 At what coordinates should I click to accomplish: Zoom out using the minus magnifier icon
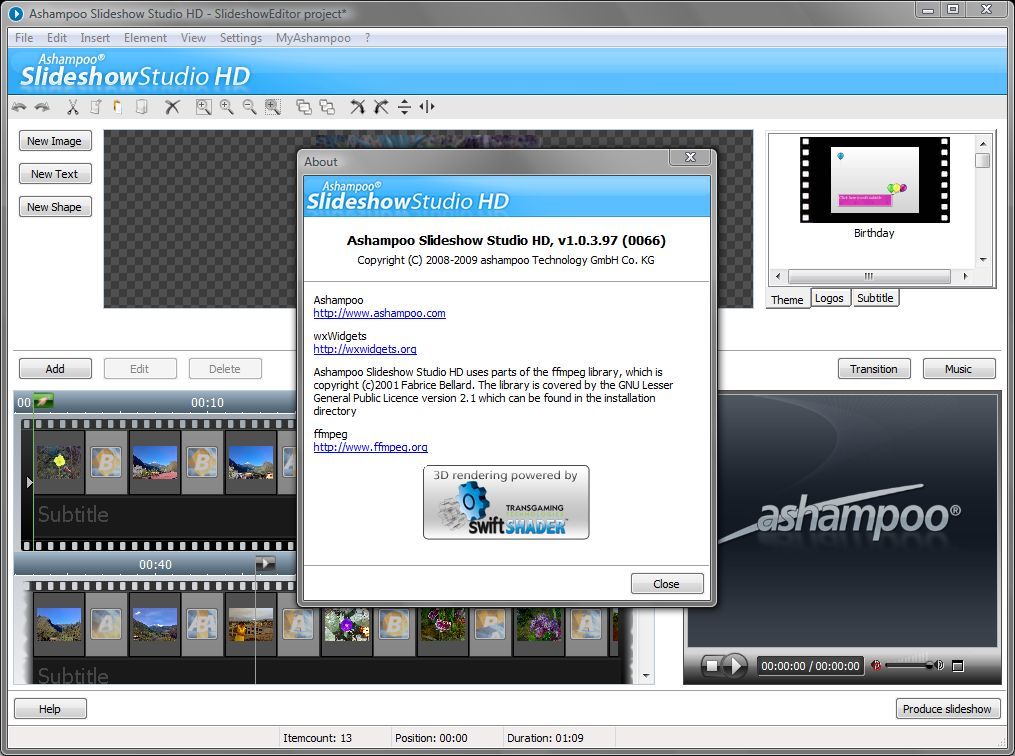point(249,106)
